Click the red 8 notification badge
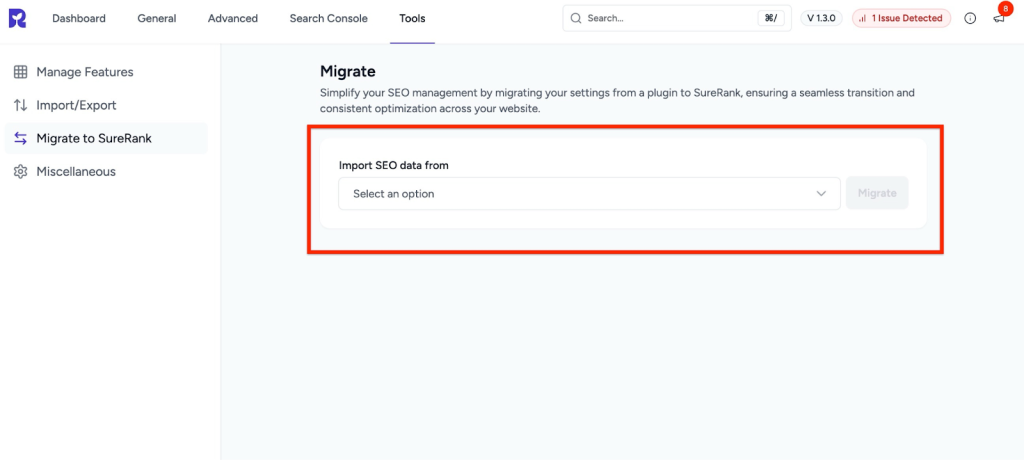The height and width of the screenshot is (460, 1024). point(1005,8)
